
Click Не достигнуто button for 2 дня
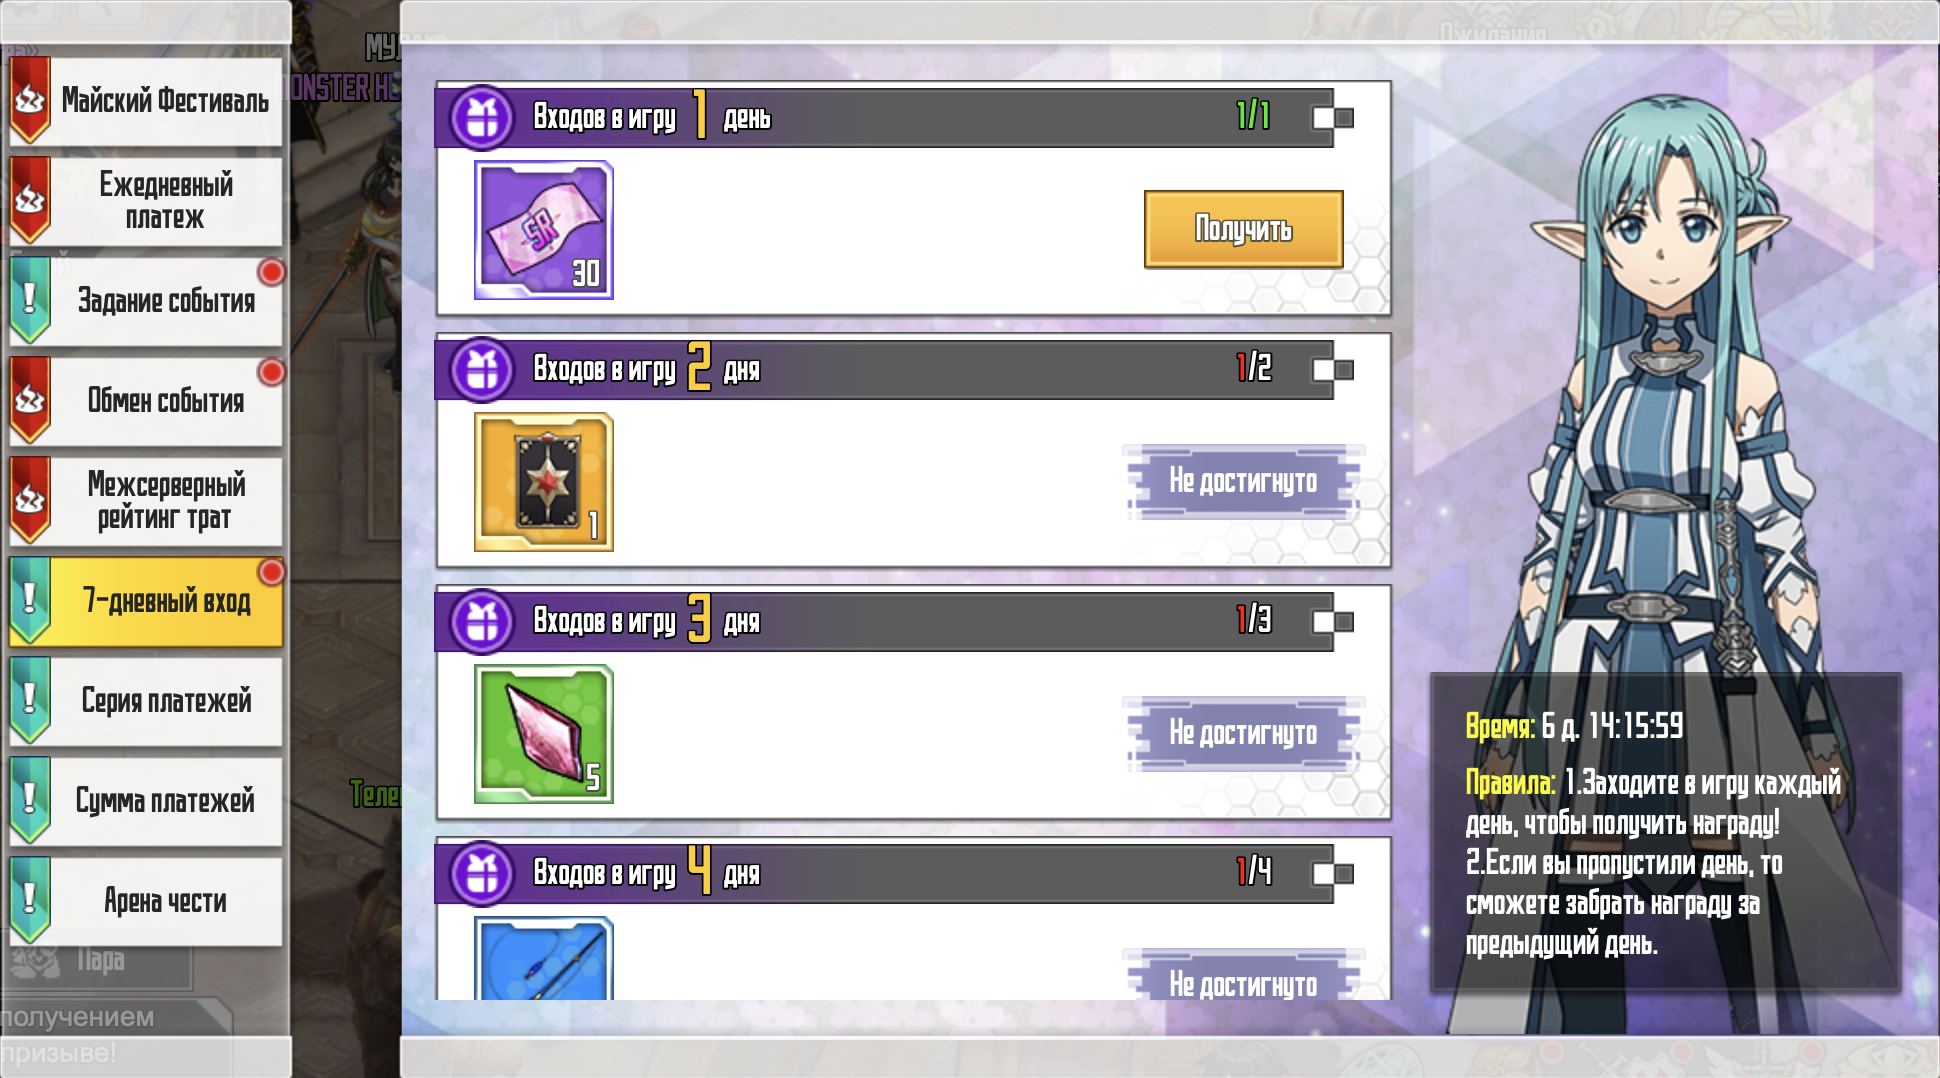point(1243,481)
